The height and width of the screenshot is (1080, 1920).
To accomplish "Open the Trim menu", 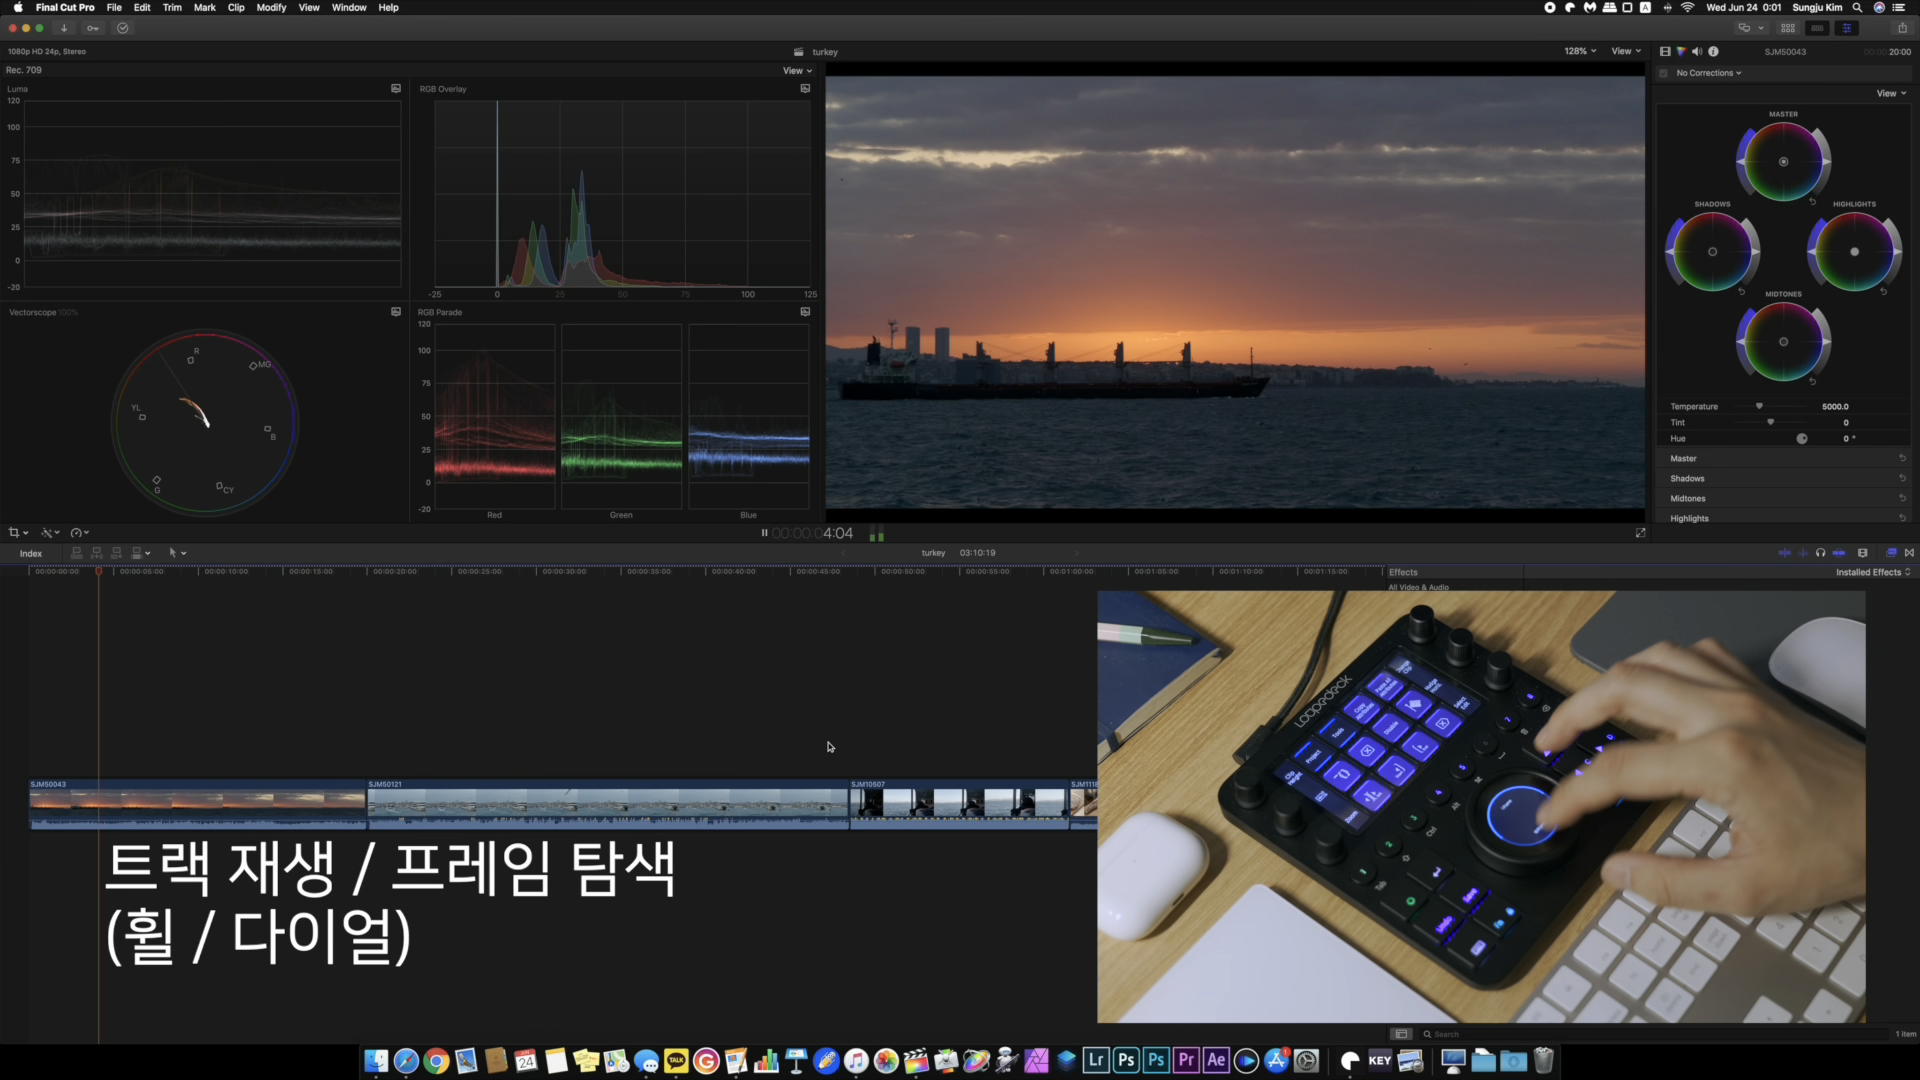I will pyautogui.click(x=172, y=7).
